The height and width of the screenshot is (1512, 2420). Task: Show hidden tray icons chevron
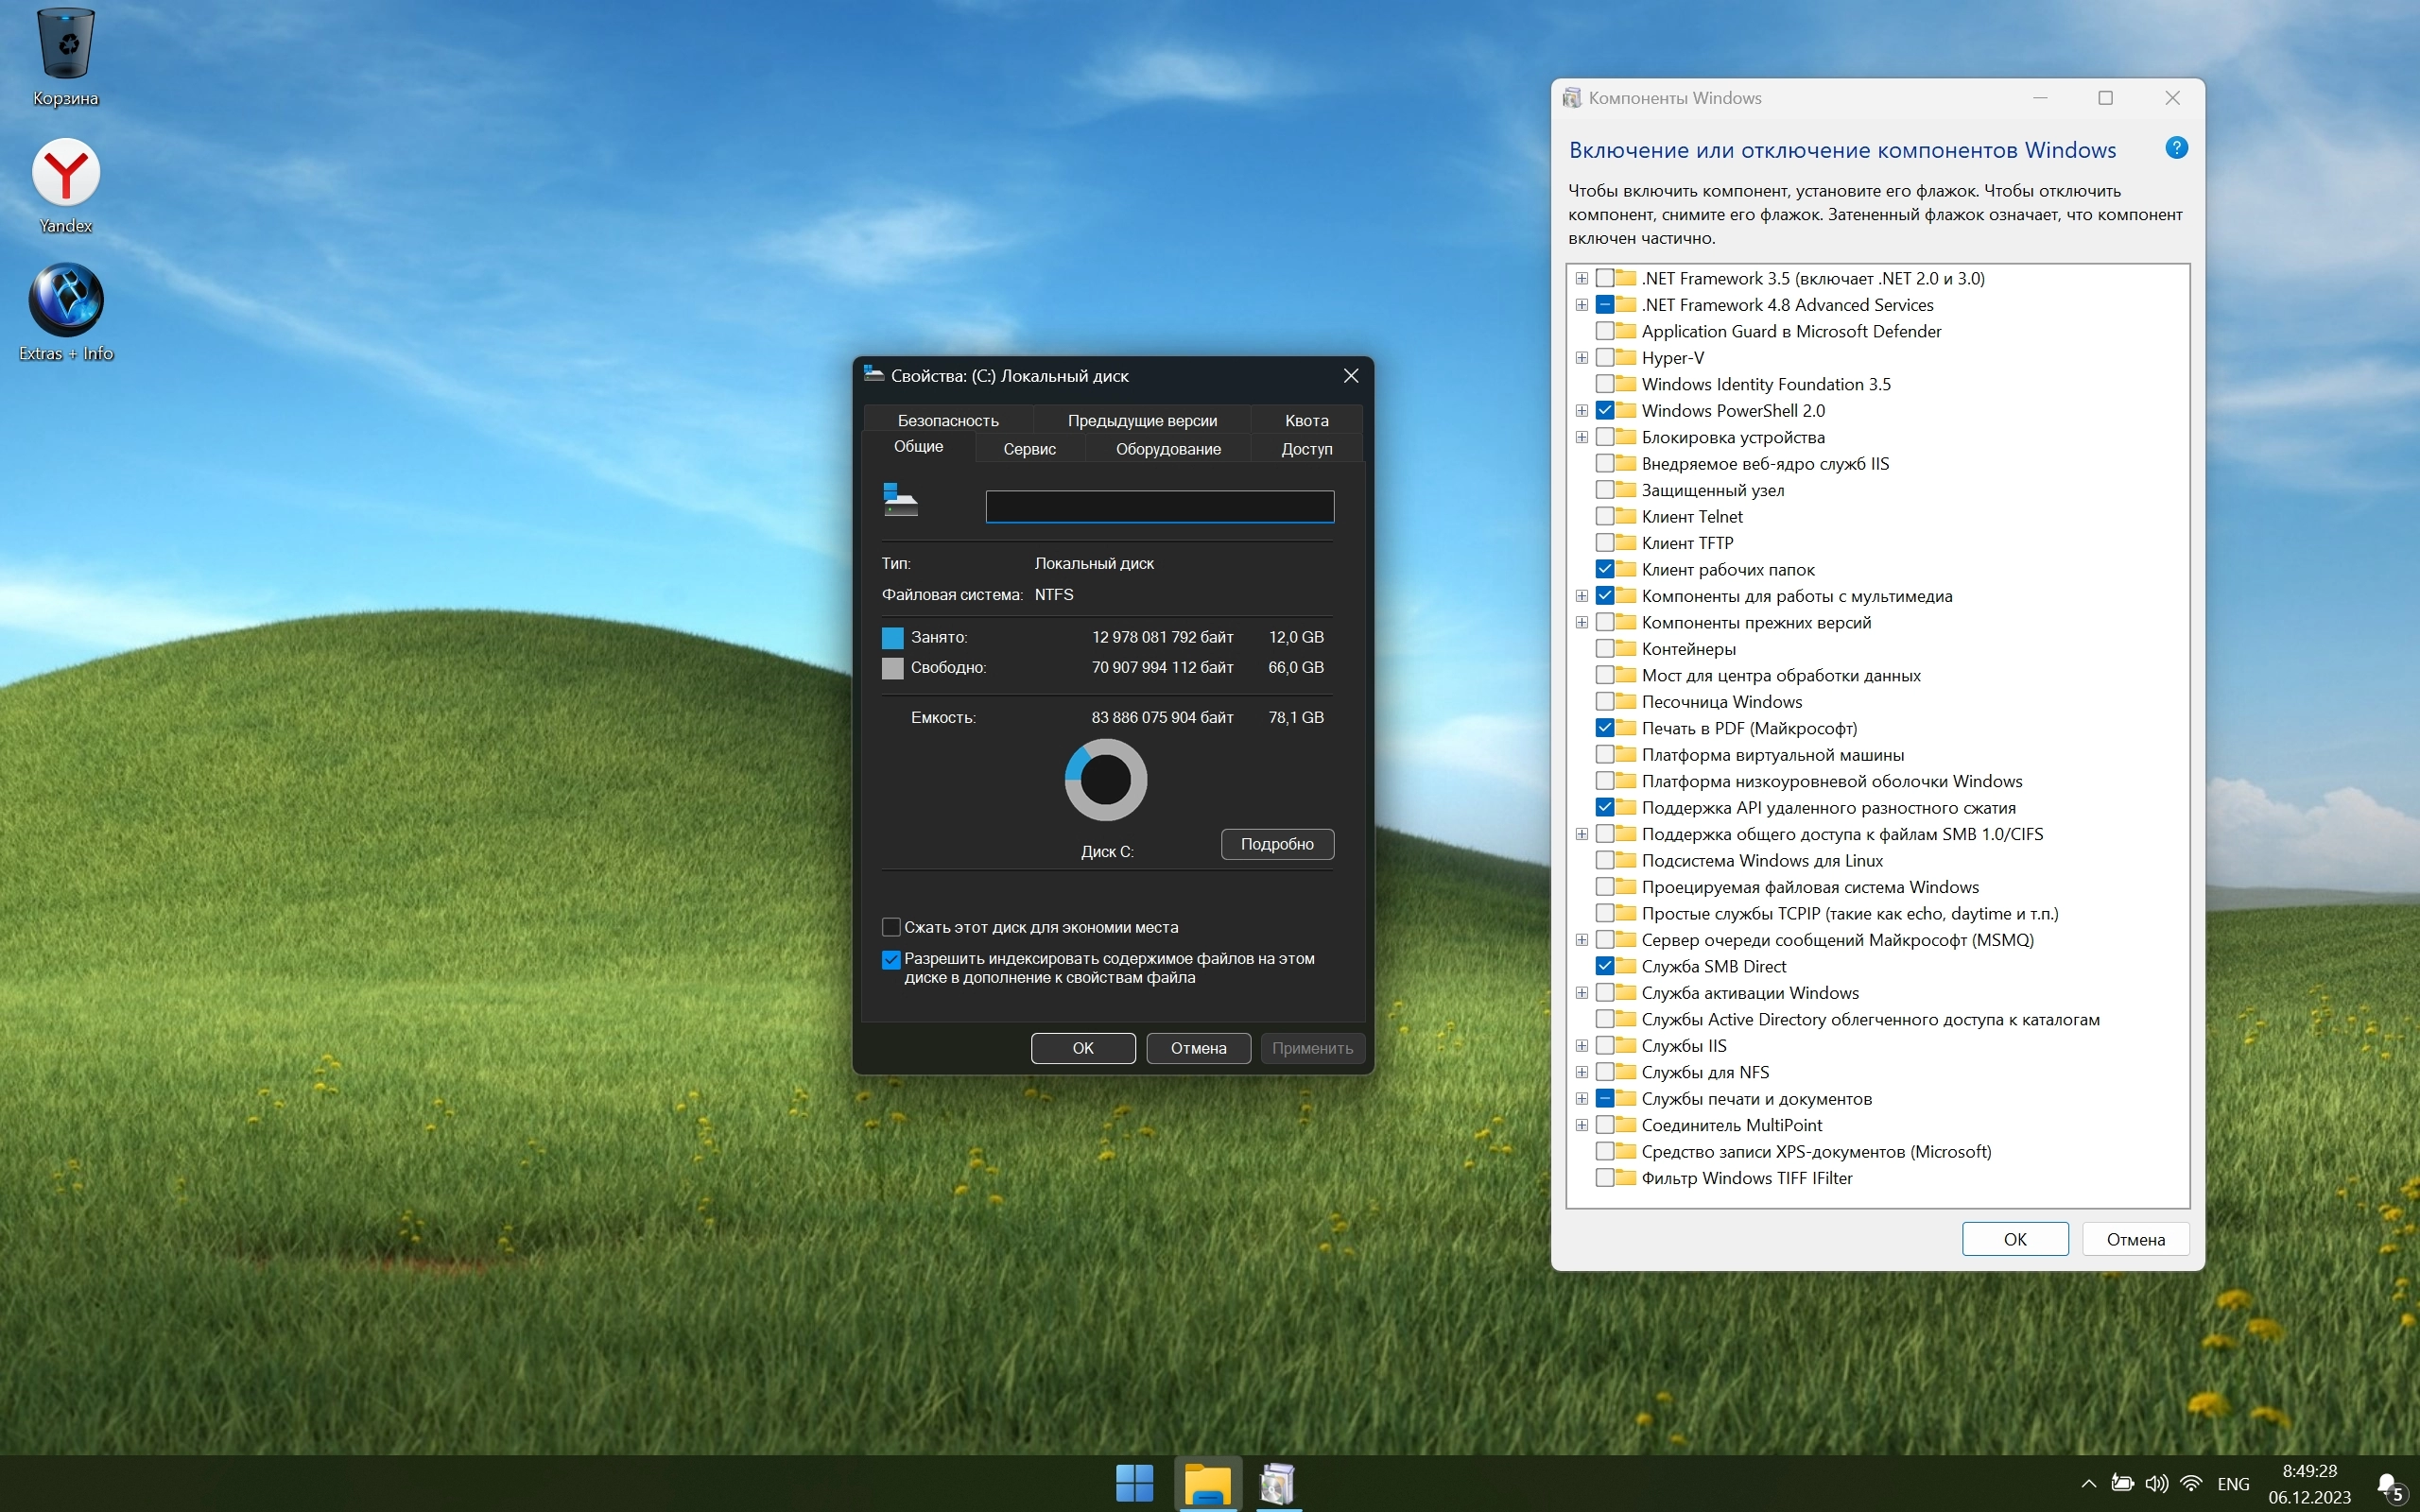pos(2088,1484)
